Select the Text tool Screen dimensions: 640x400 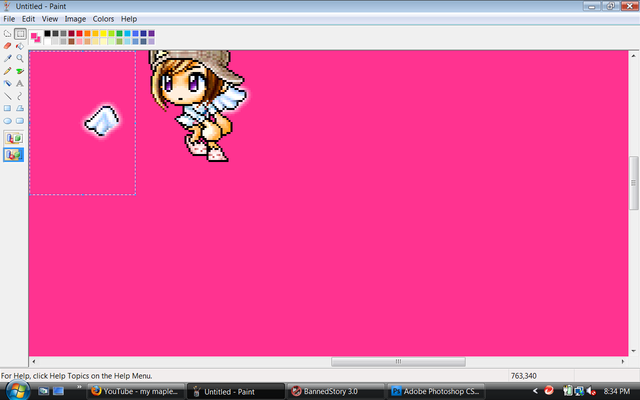[x=20, y=83]
